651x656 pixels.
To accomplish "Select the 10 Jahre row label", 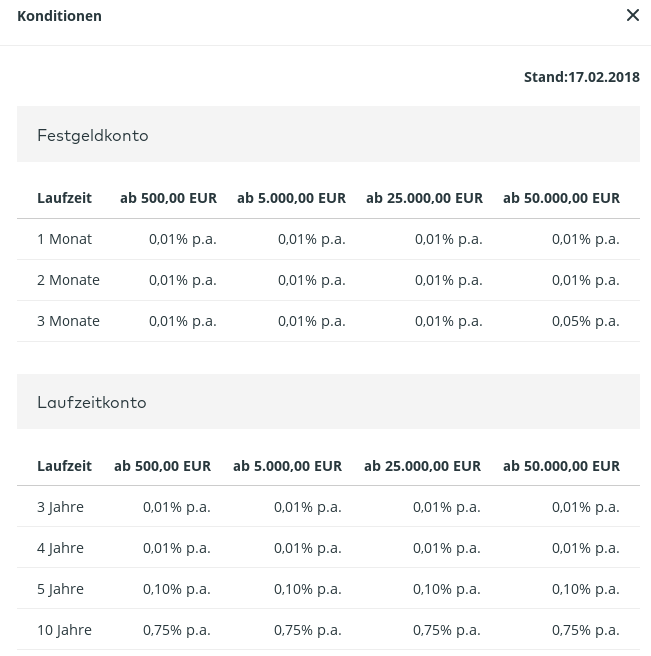I will (64, 630).
